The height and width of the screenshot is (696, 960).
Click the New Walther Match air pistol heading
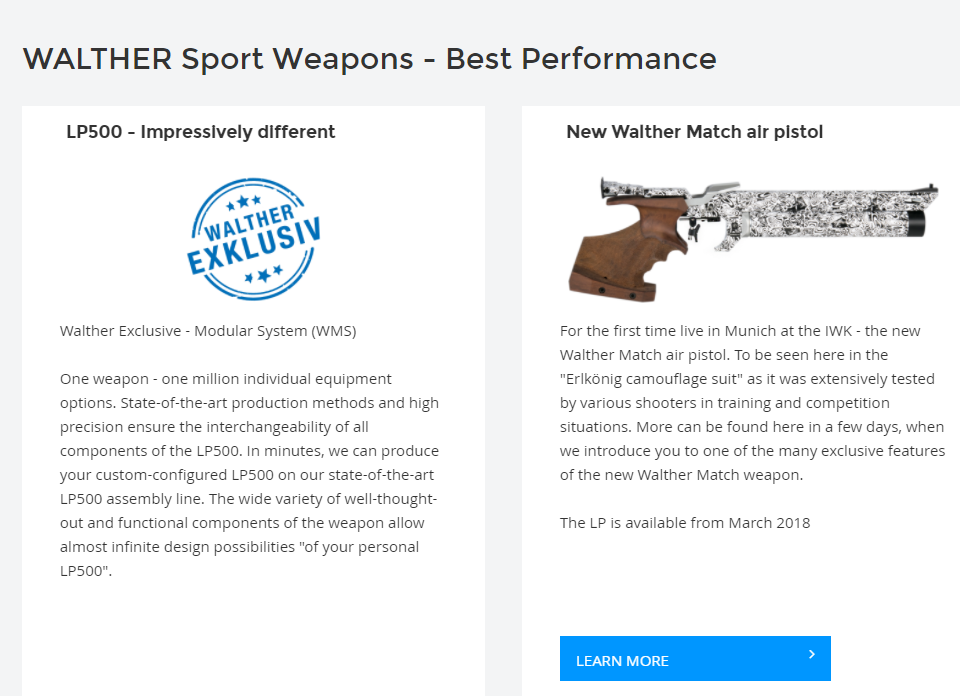[694, 132]
